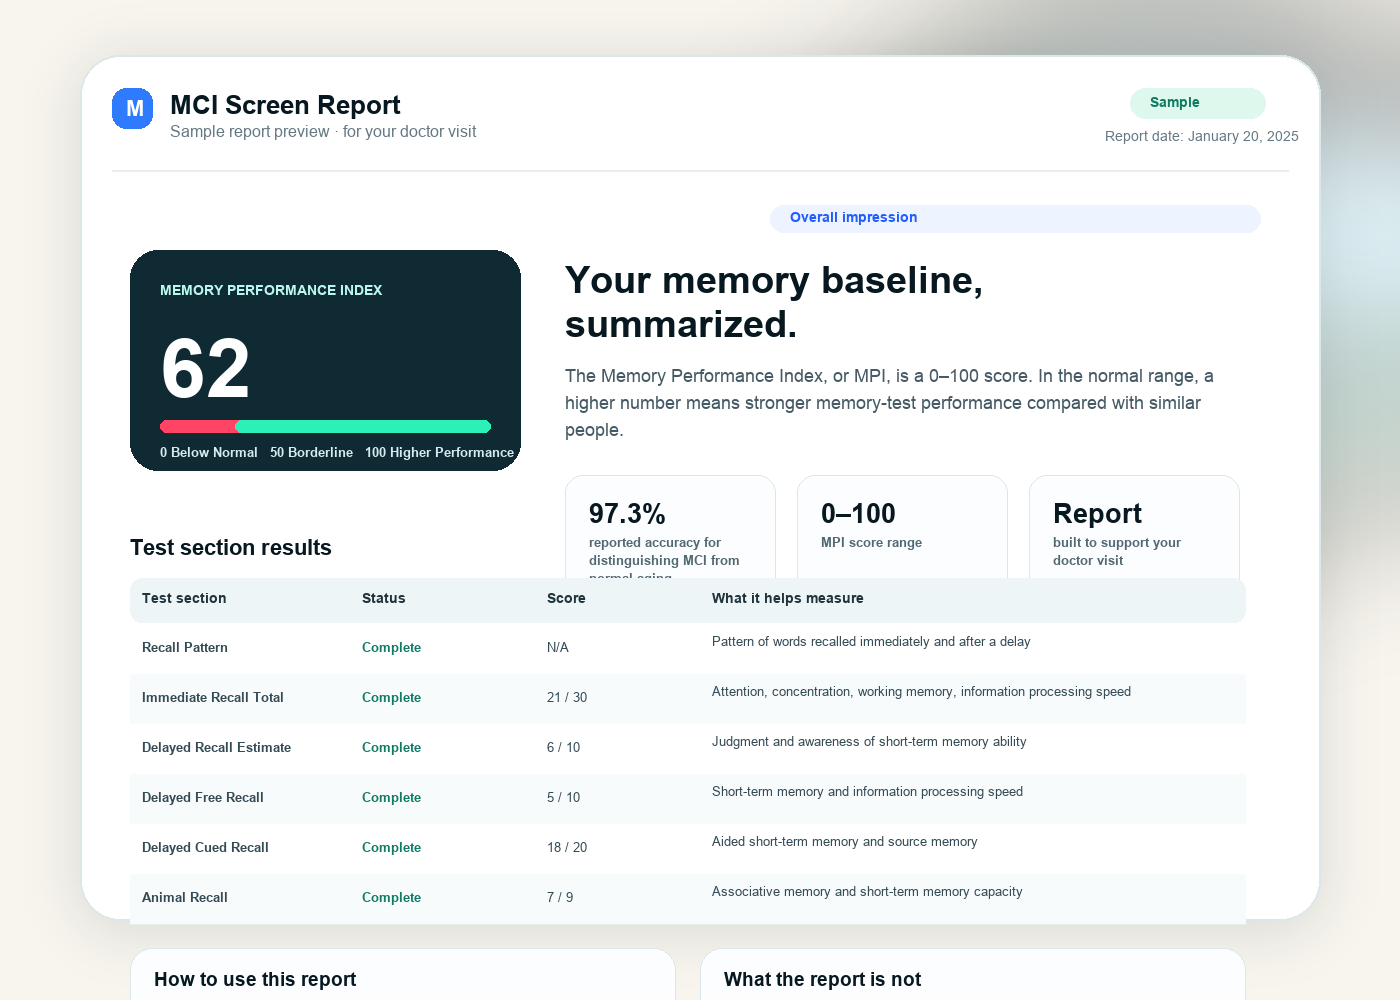
Task: Click Complete status for Delayed Cued Recall
Action: (391, 847)
